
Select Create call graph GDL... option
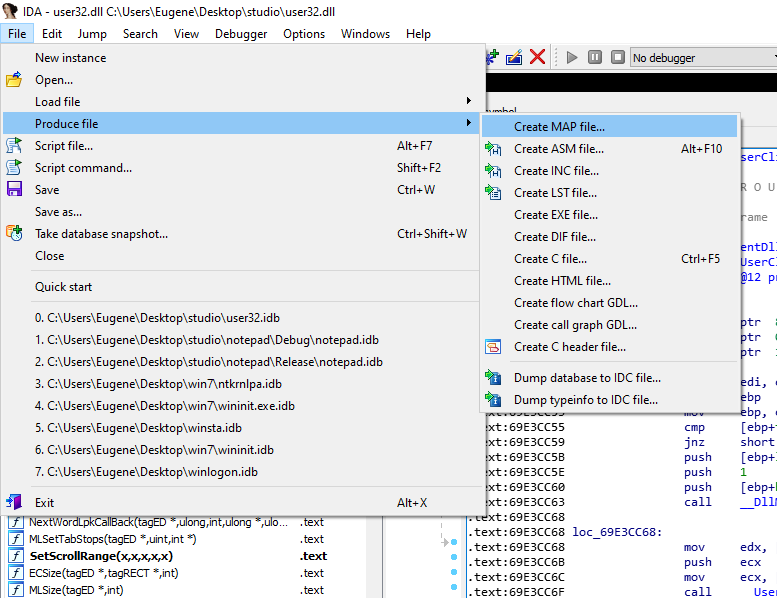tap(610, 325)
